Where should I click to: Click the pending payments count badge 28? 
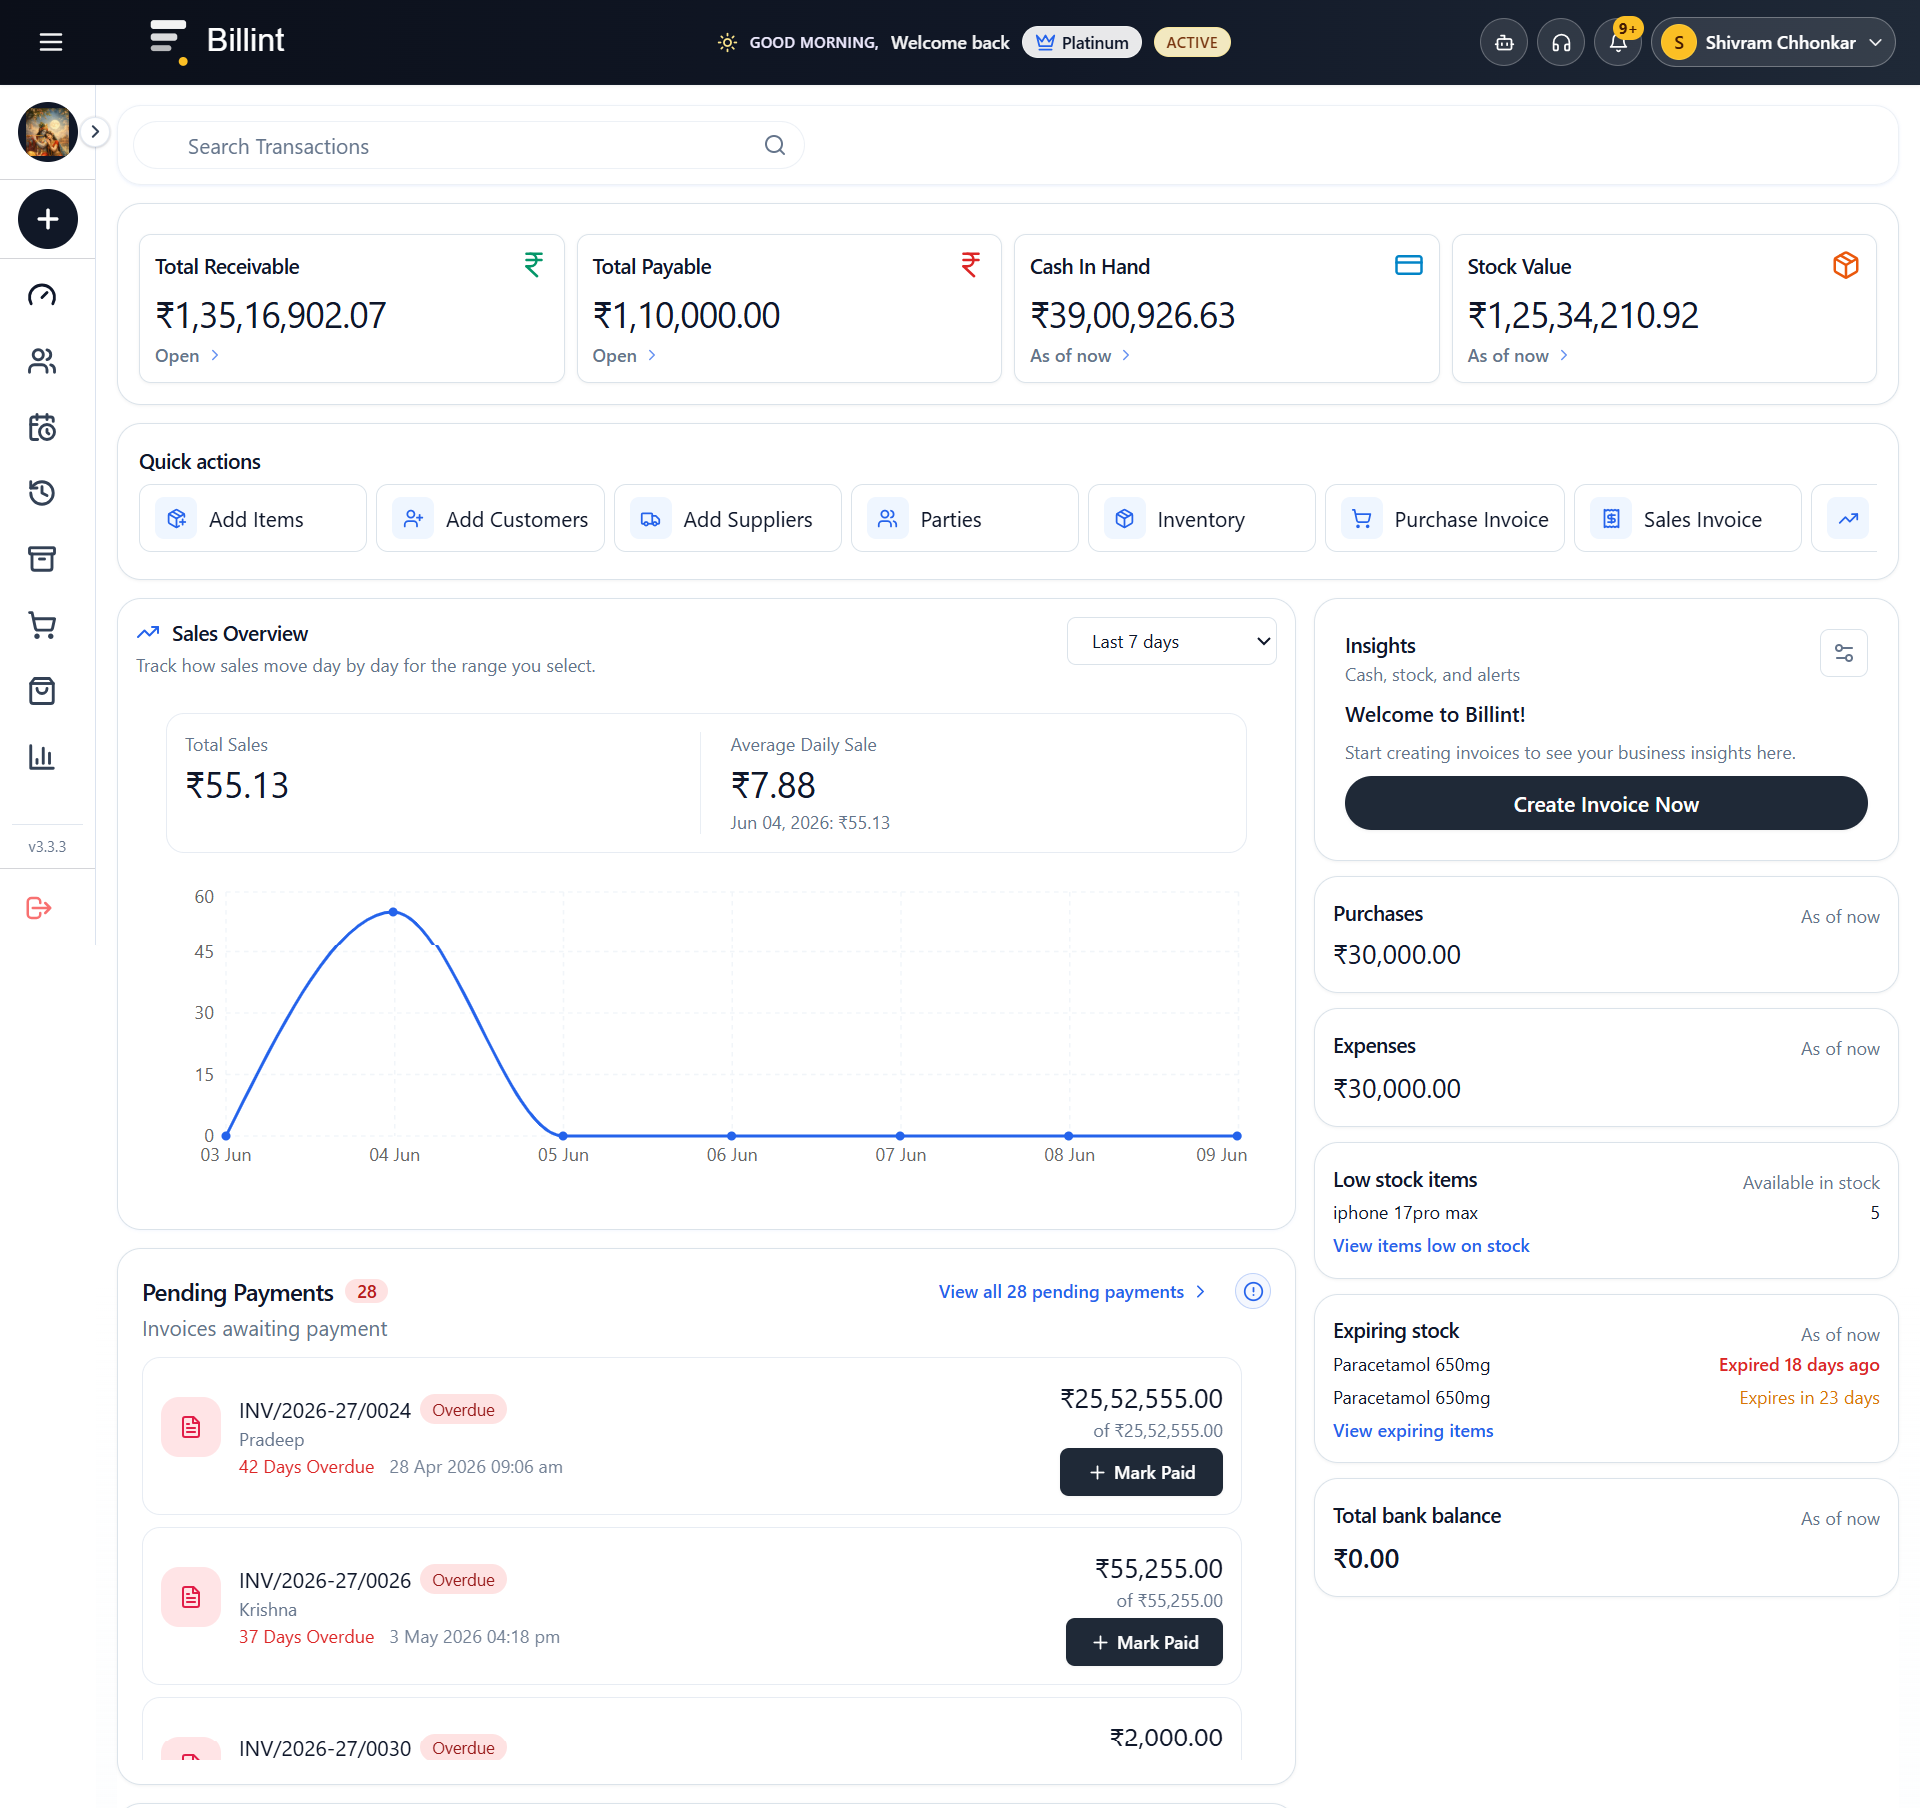point(367,1292)
